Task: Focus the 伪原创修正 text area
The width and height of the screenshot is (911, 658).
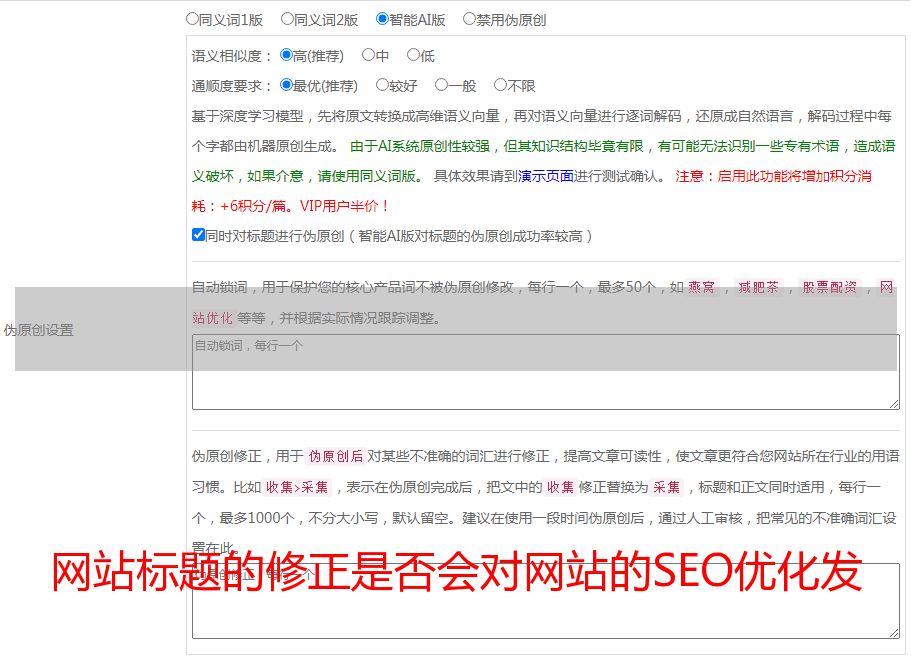Action: (x=546, y=601)
